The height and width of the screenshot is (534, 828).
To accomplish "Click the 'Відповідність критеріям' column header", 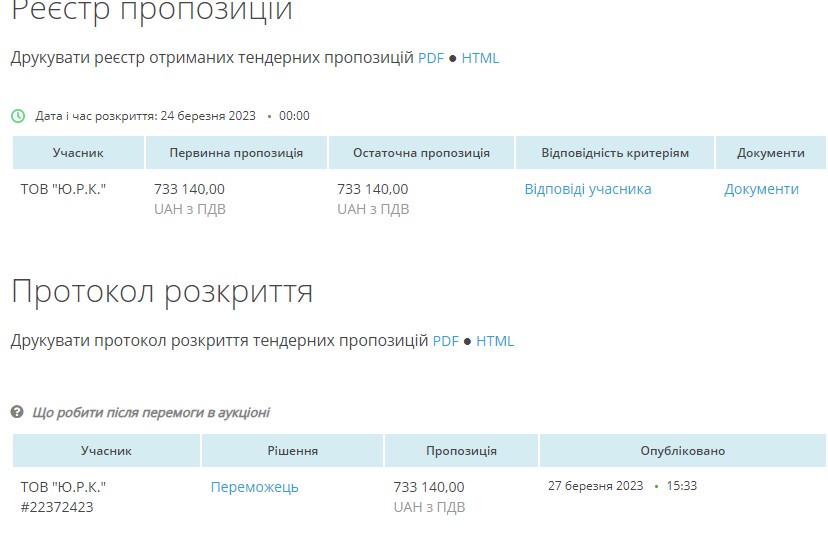I will (615, 153).
